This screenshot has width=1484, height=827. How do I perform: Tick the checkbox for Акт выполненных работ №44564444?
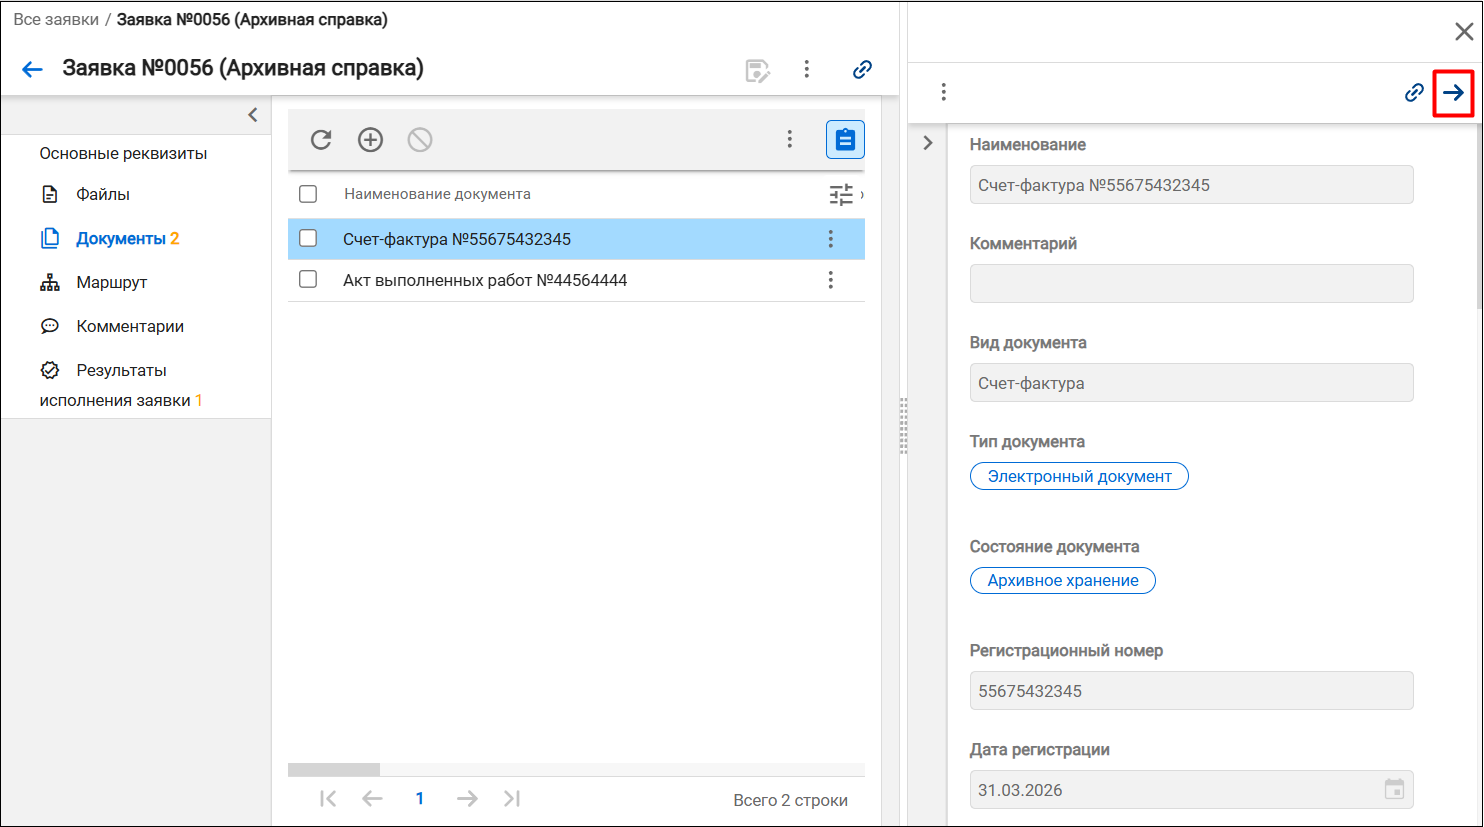308,279
